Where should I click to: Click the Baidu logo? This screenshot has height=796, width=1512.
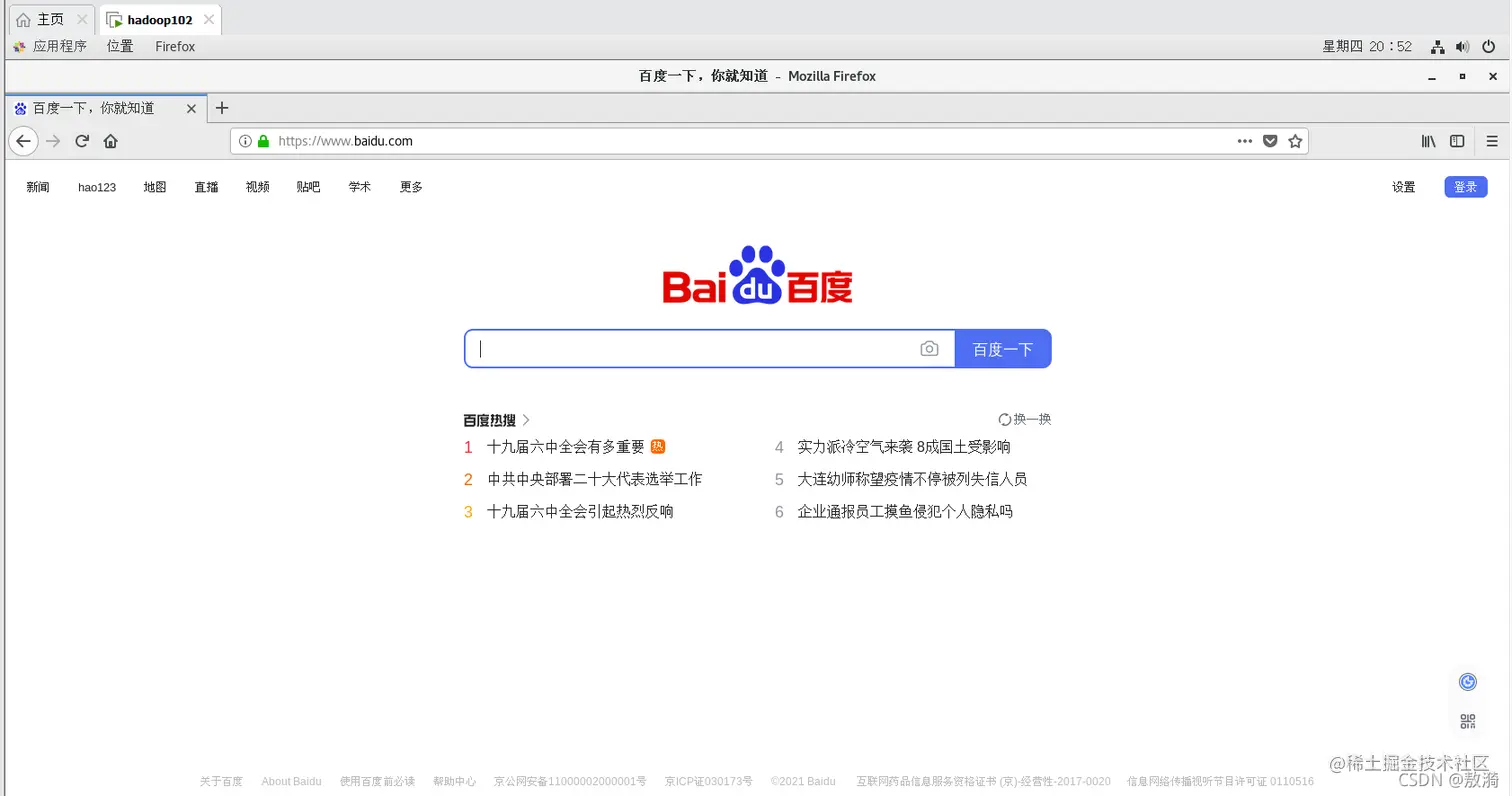point(757,275)
